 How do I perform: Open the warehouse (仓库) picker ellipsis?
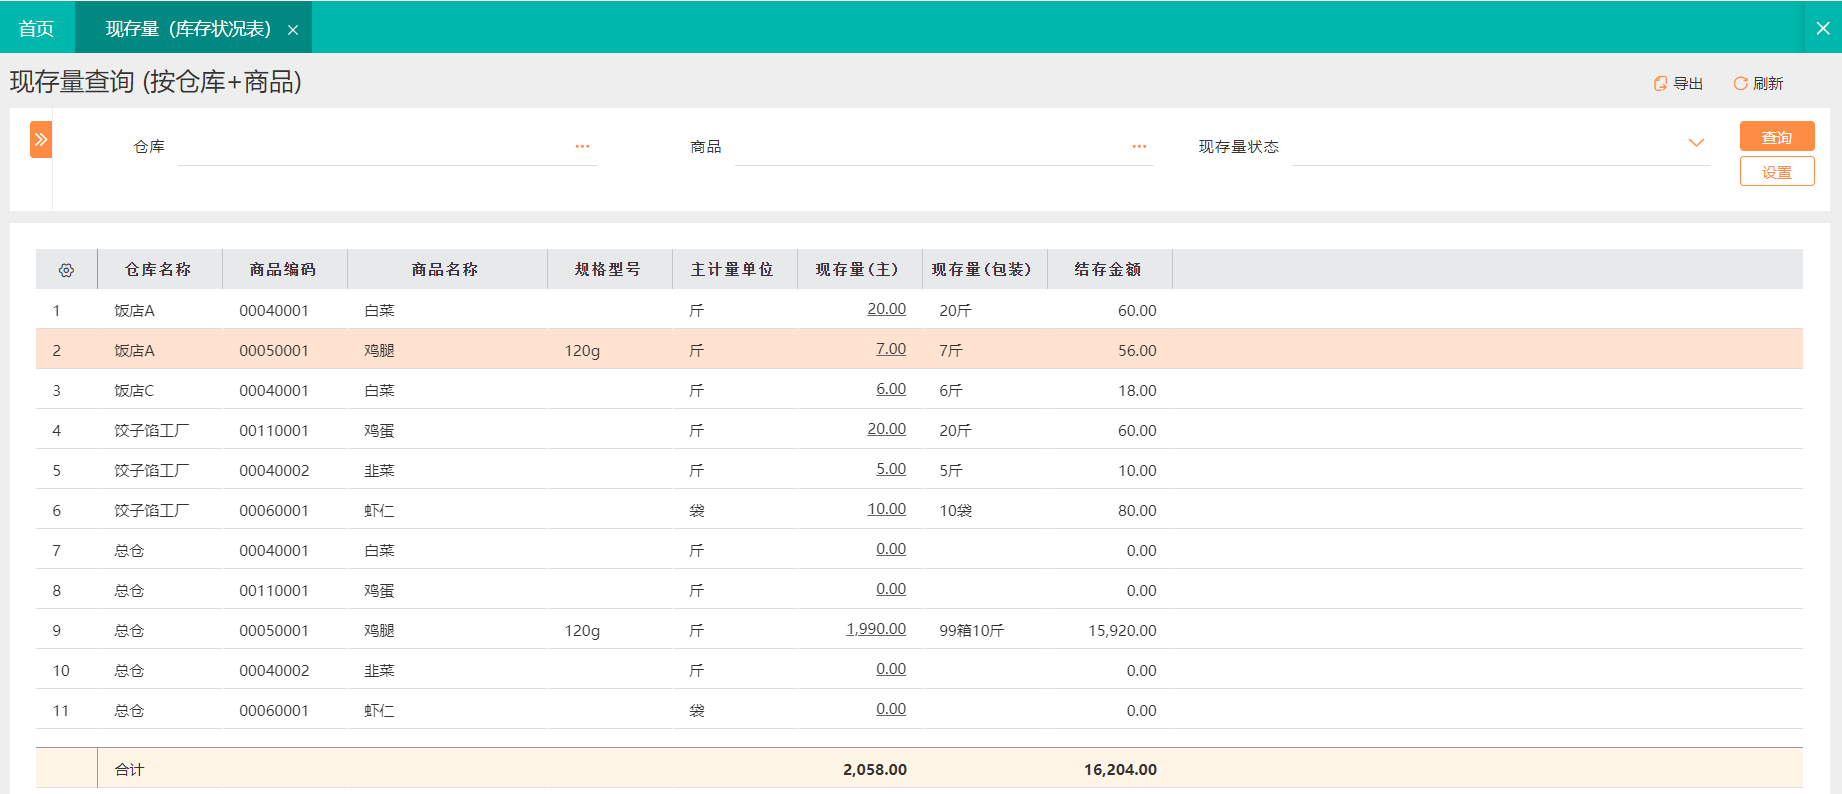coord(582,147)
